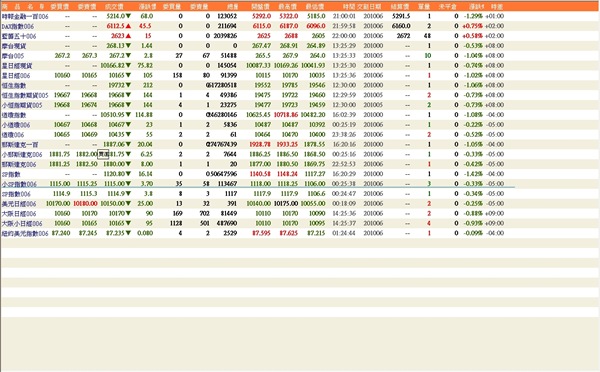Screen dimensions: 600x372
Task: Click the 交易日期 column header
Action: pos(369,7)
